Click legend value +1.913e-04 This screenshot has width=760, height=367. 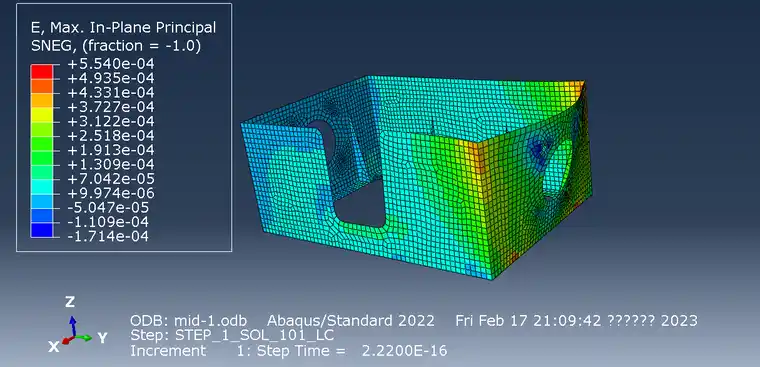(112, 150)
